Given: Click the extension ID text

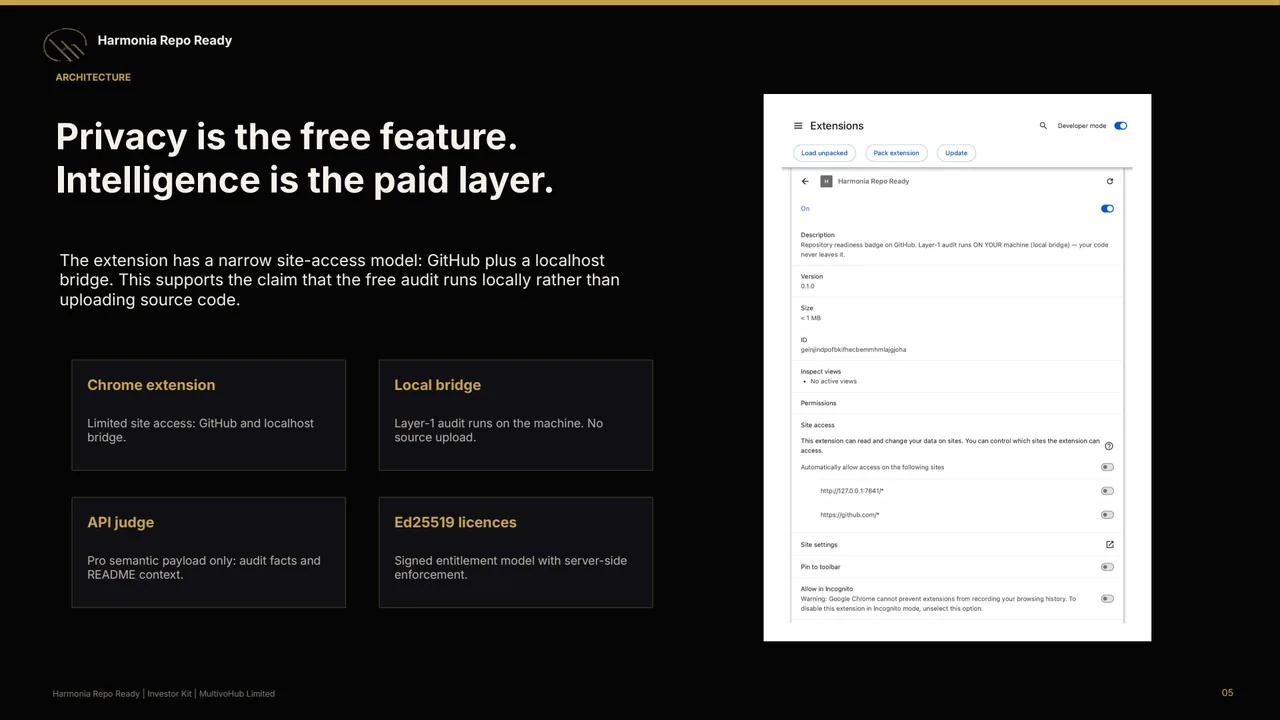Looking at the screenshot, I should click(853, 350).
